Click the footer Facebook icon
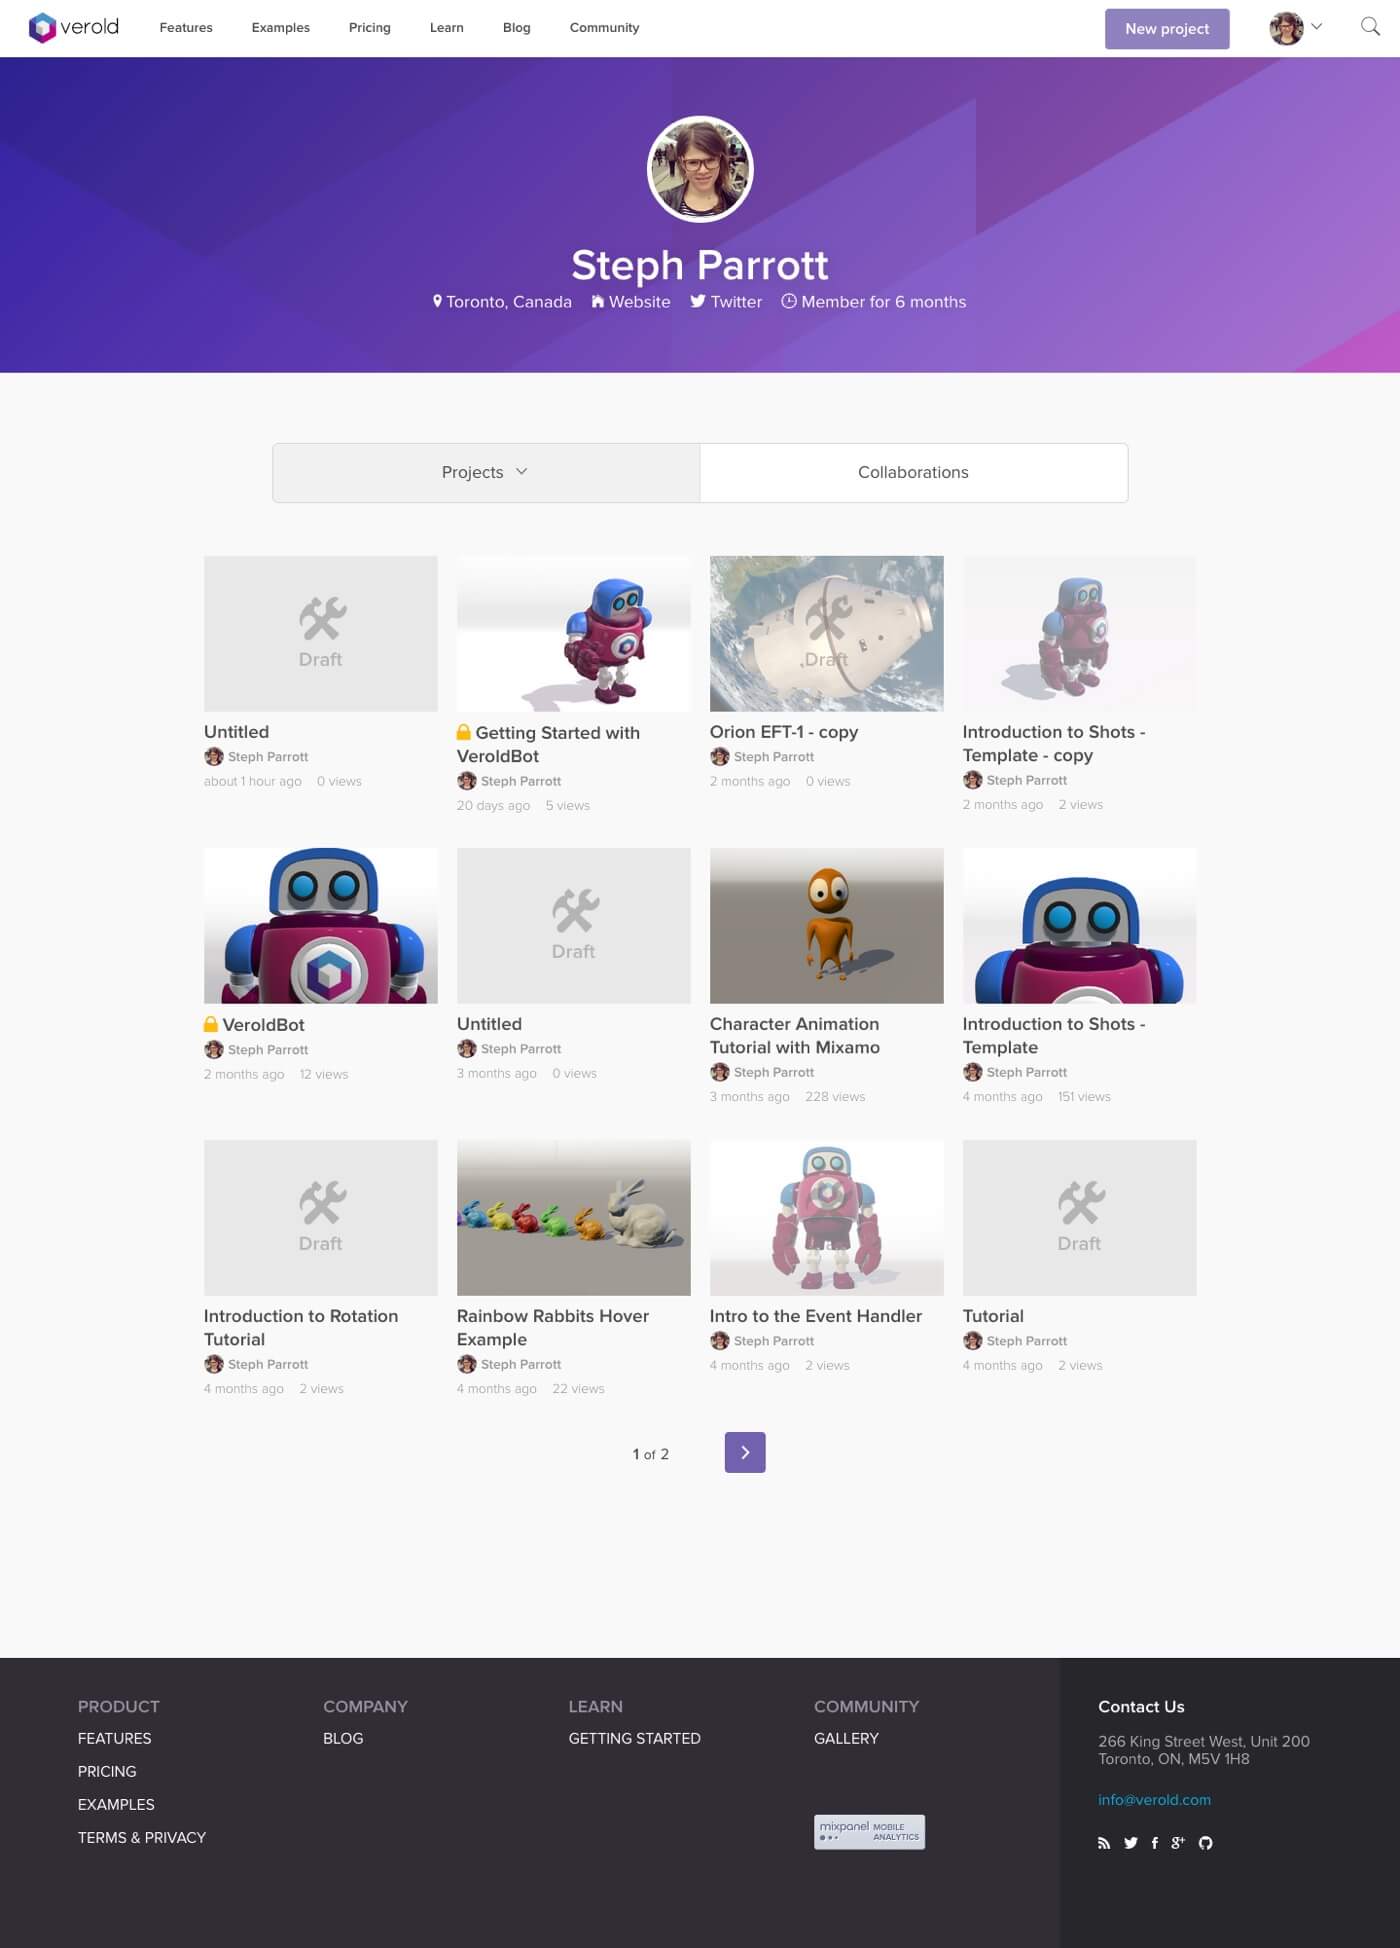This screenshot has height=1948, width=1400. click(x=1155, y=1843)
